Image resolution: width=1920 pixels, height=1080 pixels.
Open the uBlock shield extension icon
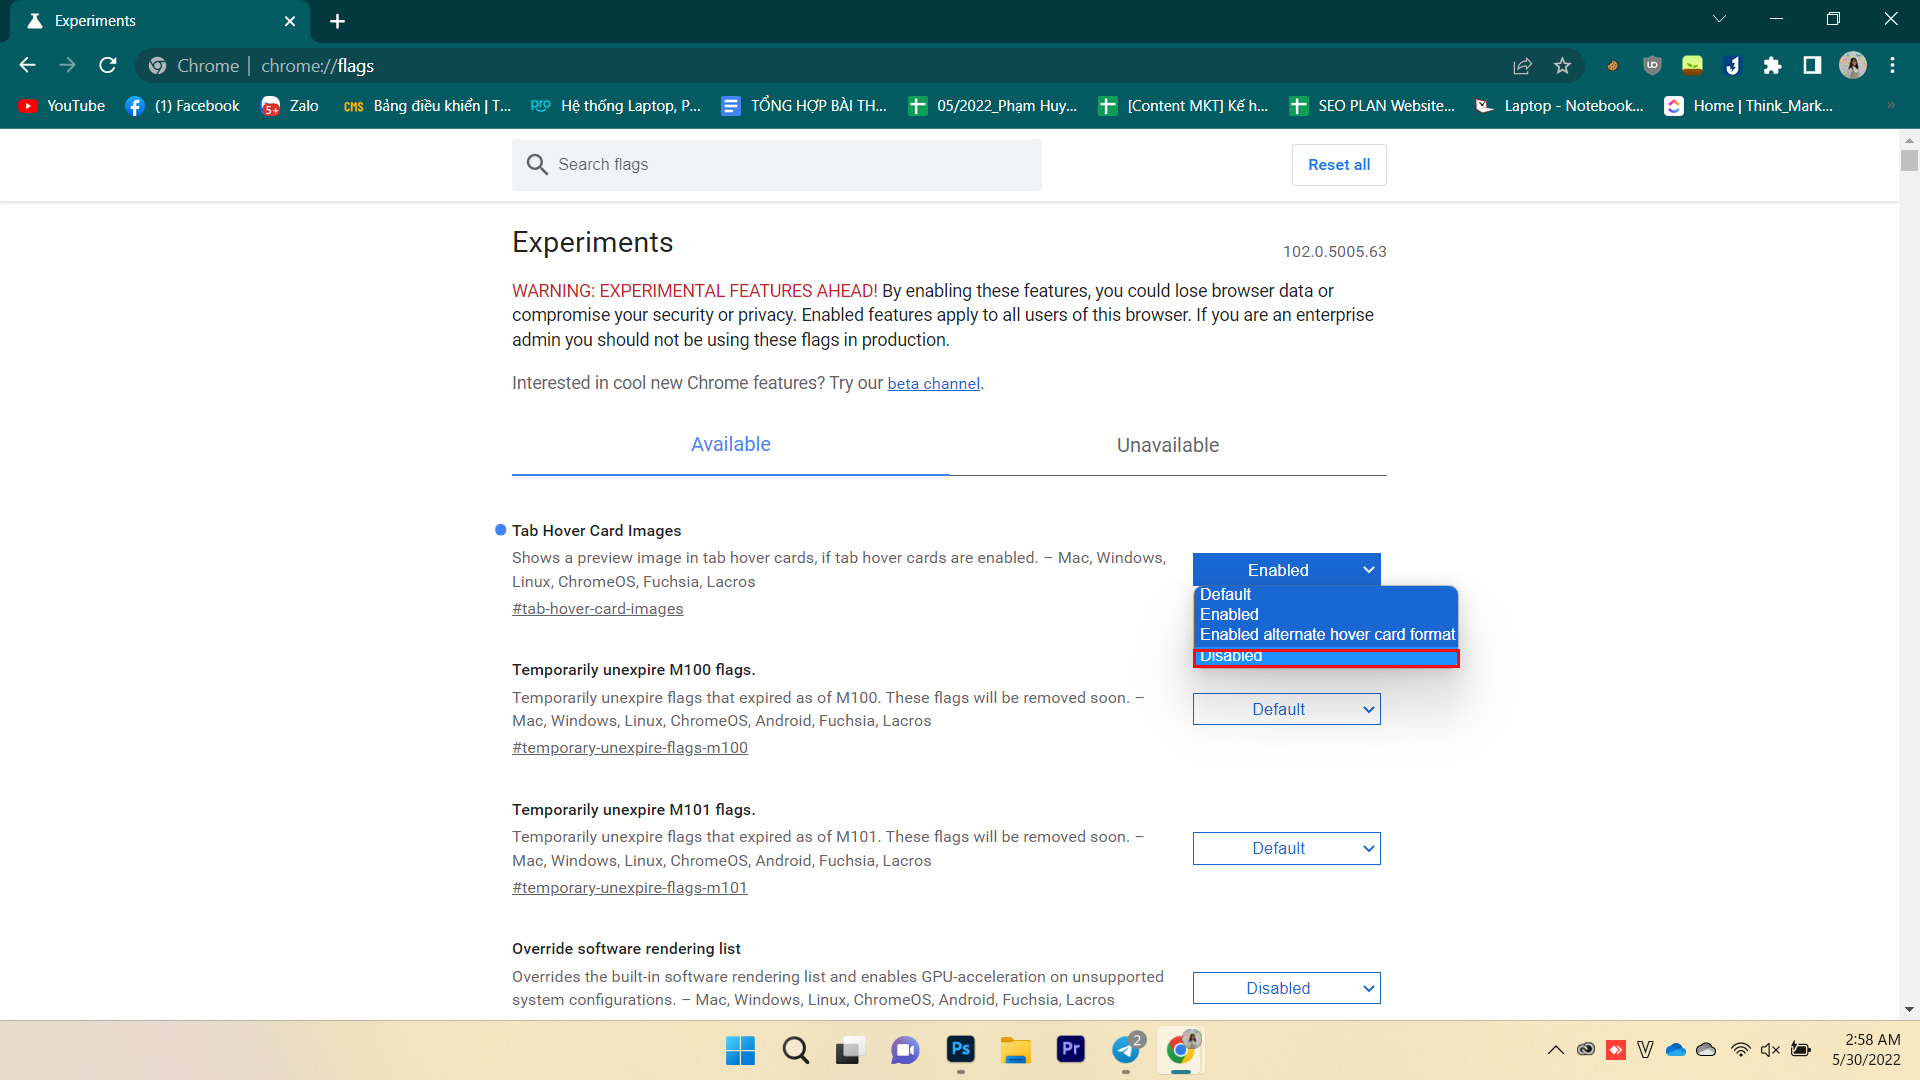pyautogui.click(x=1652, y=66)
